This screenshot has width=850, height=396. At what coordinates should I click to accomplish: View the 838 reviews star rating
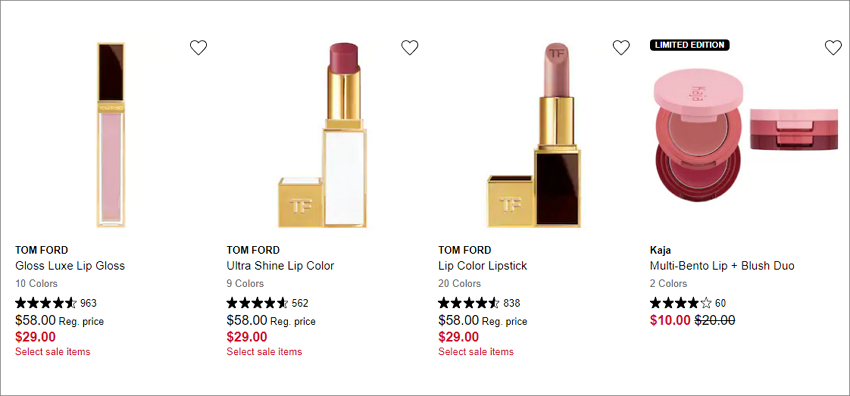coord(469,303)
